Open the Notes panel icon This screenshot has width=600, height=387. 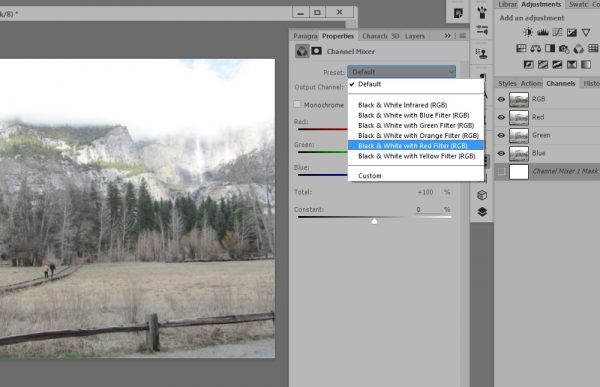458,13
